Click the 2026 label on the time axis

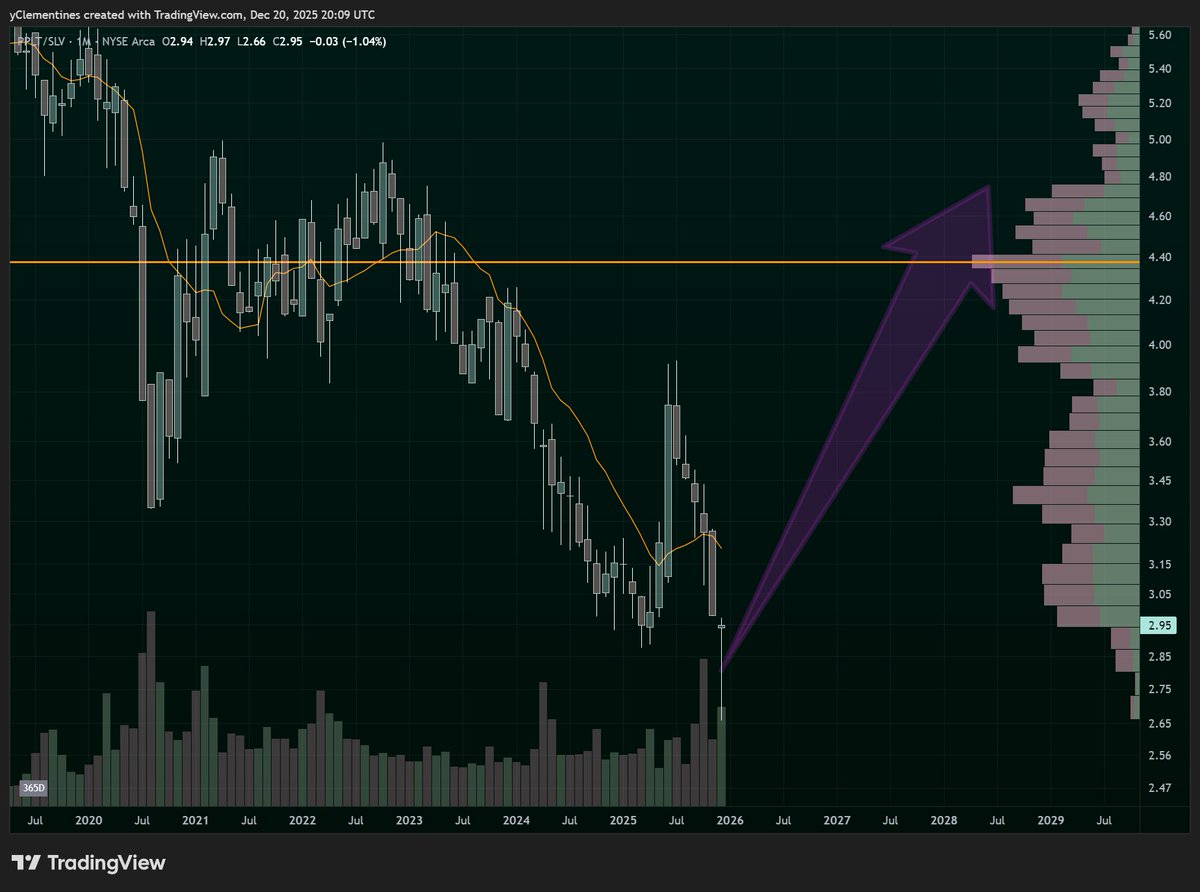729,820
